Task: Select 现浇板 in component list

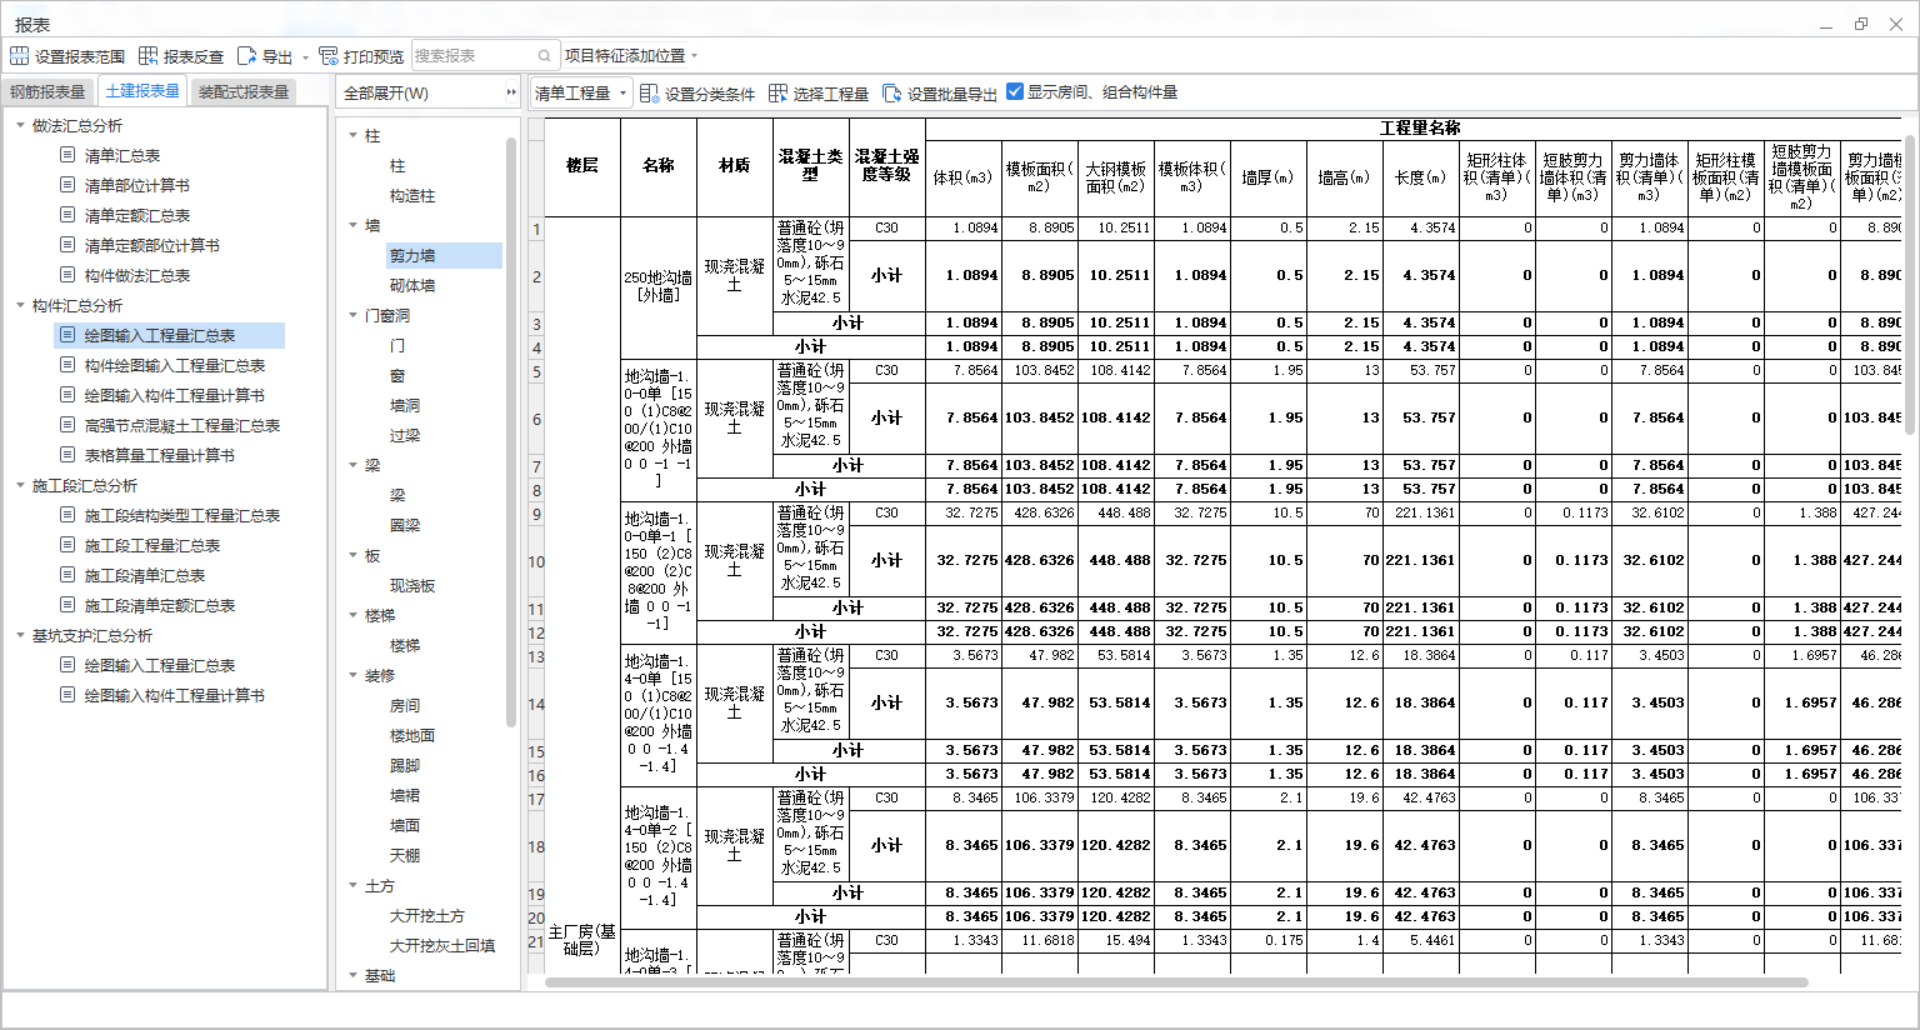Action: click(x=412, y=586)
